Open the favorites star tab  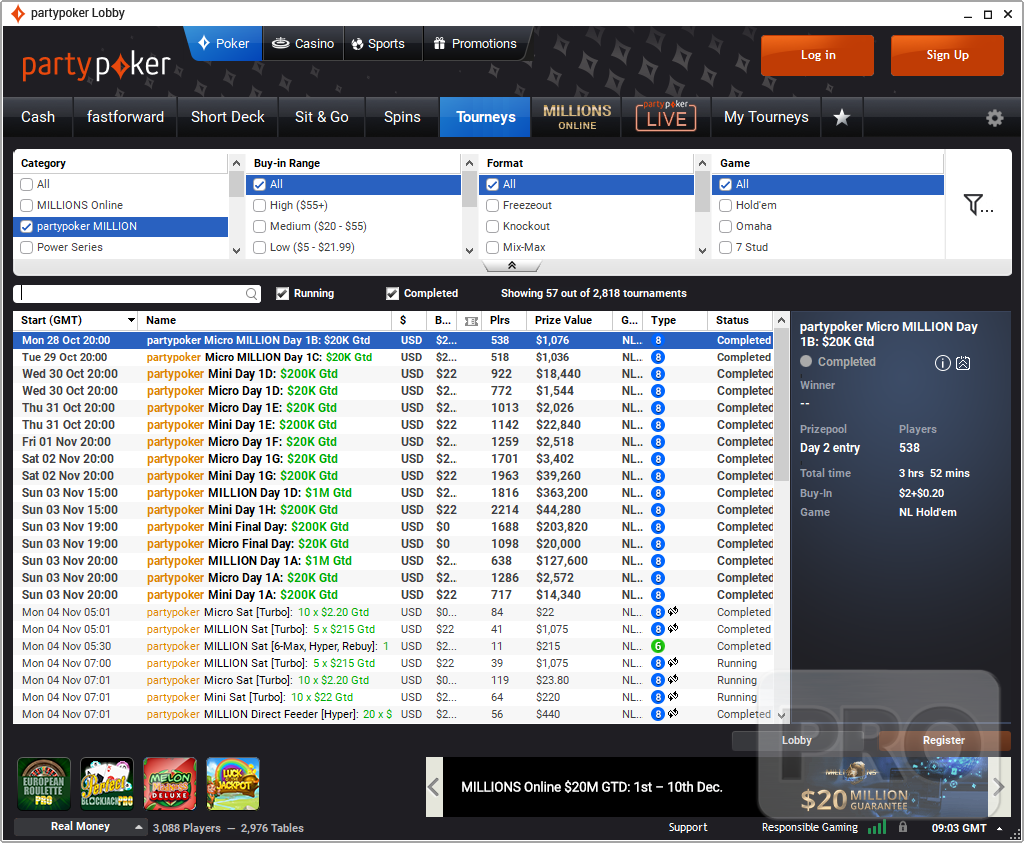click(842, 117)
